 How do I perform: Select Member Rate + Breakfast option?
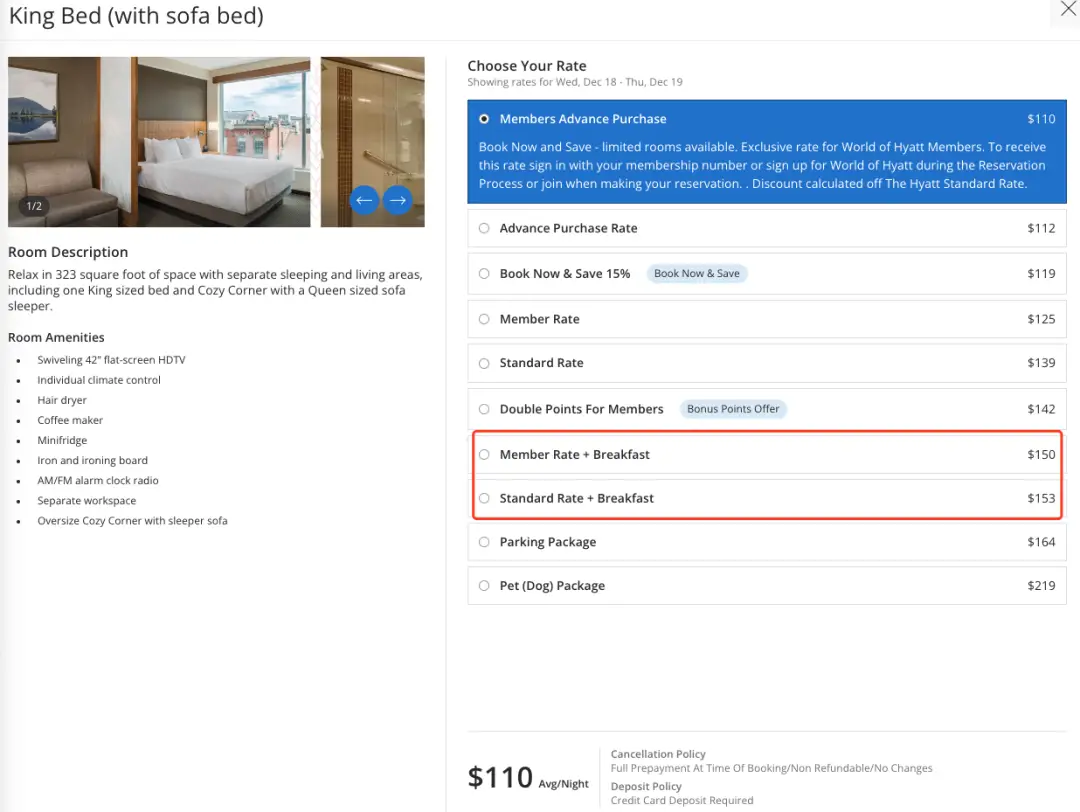[484, 454]
